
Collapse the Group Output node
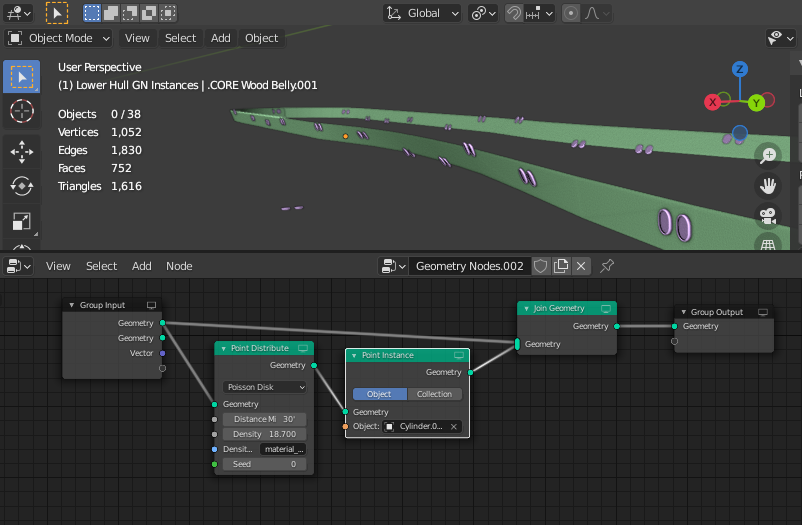click(x=683, y=312)
